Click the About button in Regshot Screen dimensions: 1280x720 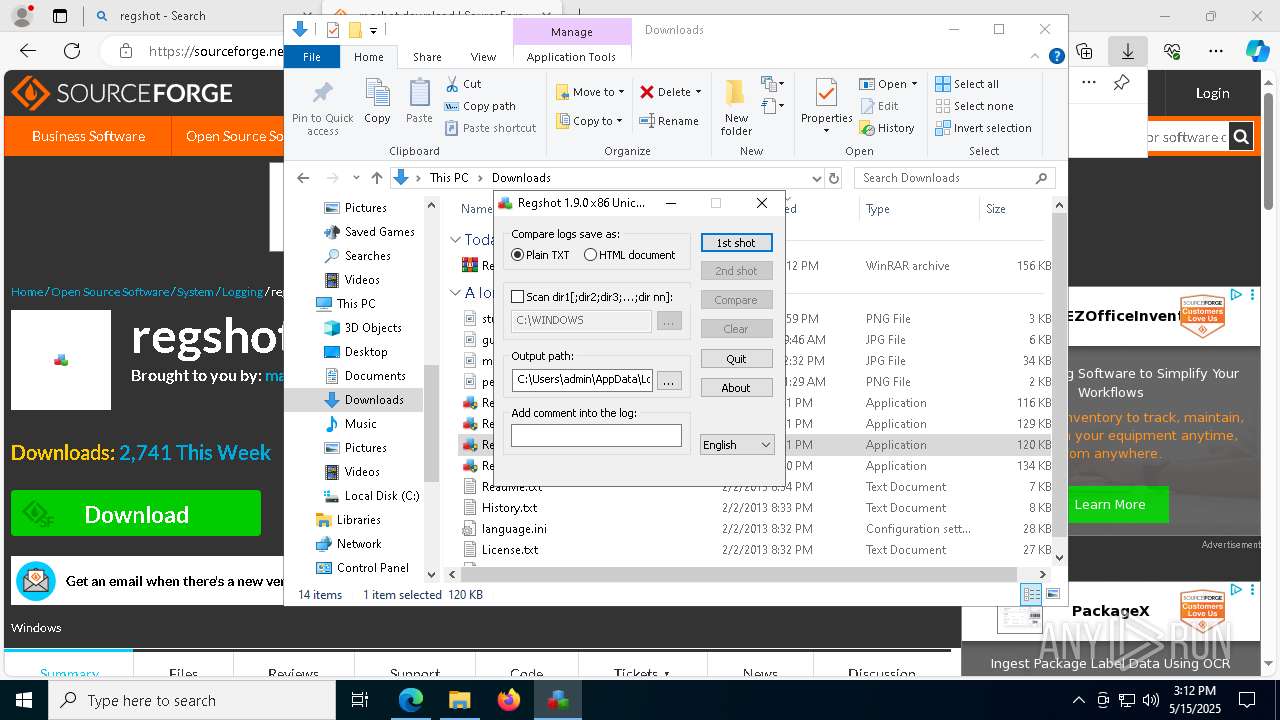pos(736,388)
